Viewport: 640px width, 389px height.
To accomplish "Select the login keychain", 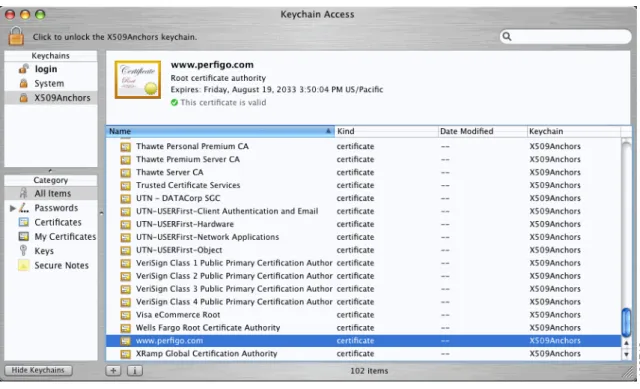I will (x=51, y=69).
